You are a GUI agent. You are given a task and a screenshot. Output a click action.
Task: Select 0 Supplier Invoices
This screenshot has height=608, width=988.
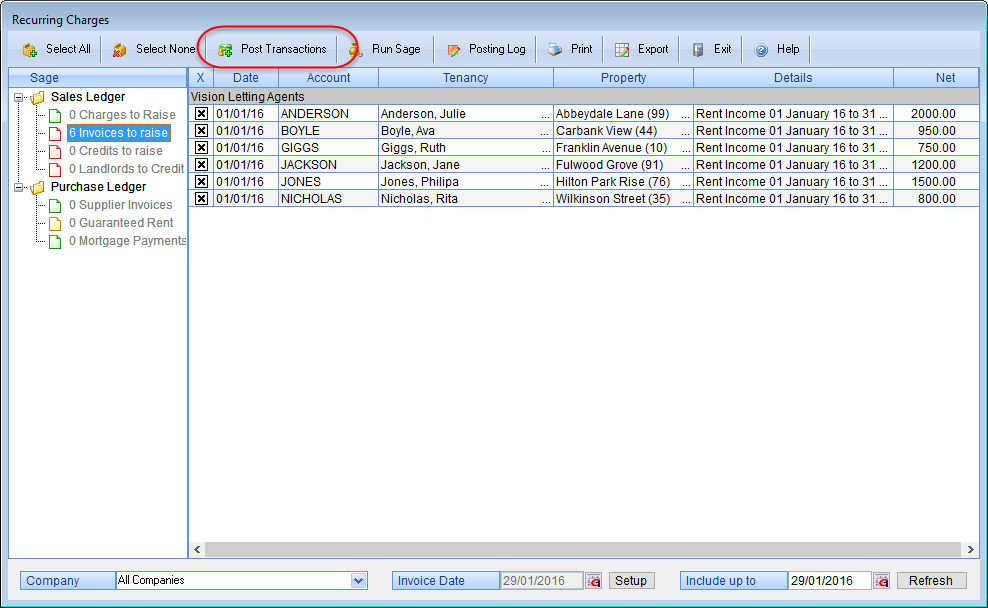coord(120,205)
